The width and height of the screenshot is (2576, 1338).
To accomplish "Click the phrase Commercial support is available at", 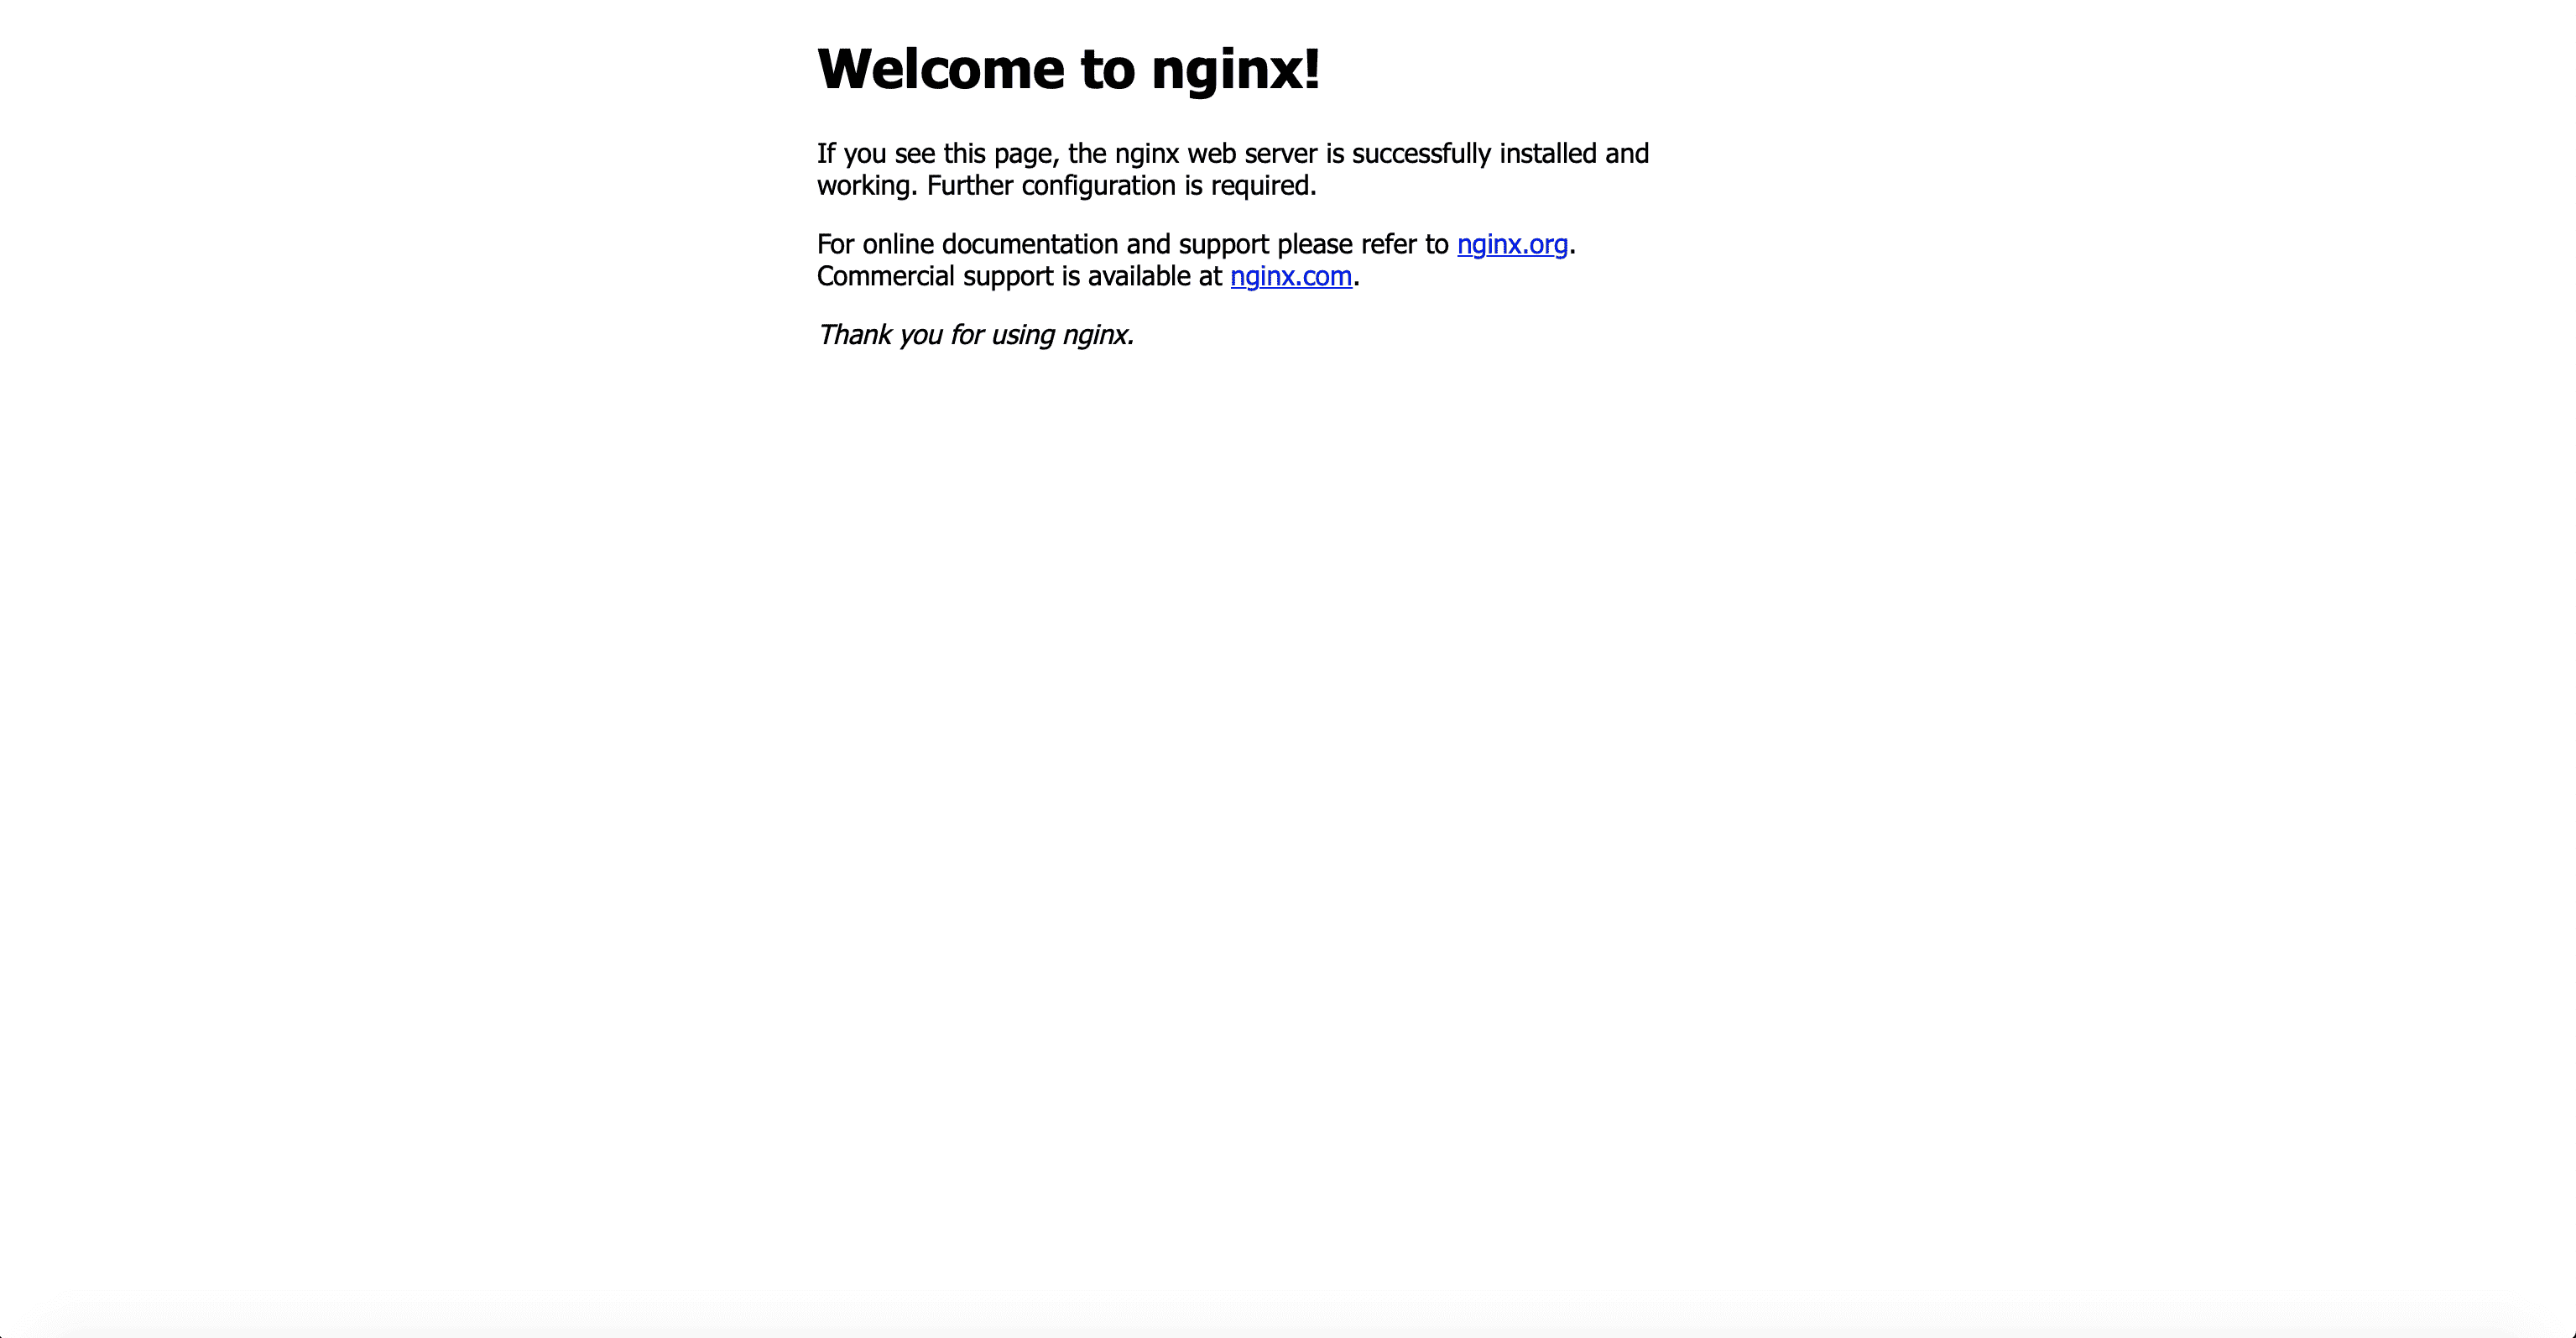I will pos(1019,276).
